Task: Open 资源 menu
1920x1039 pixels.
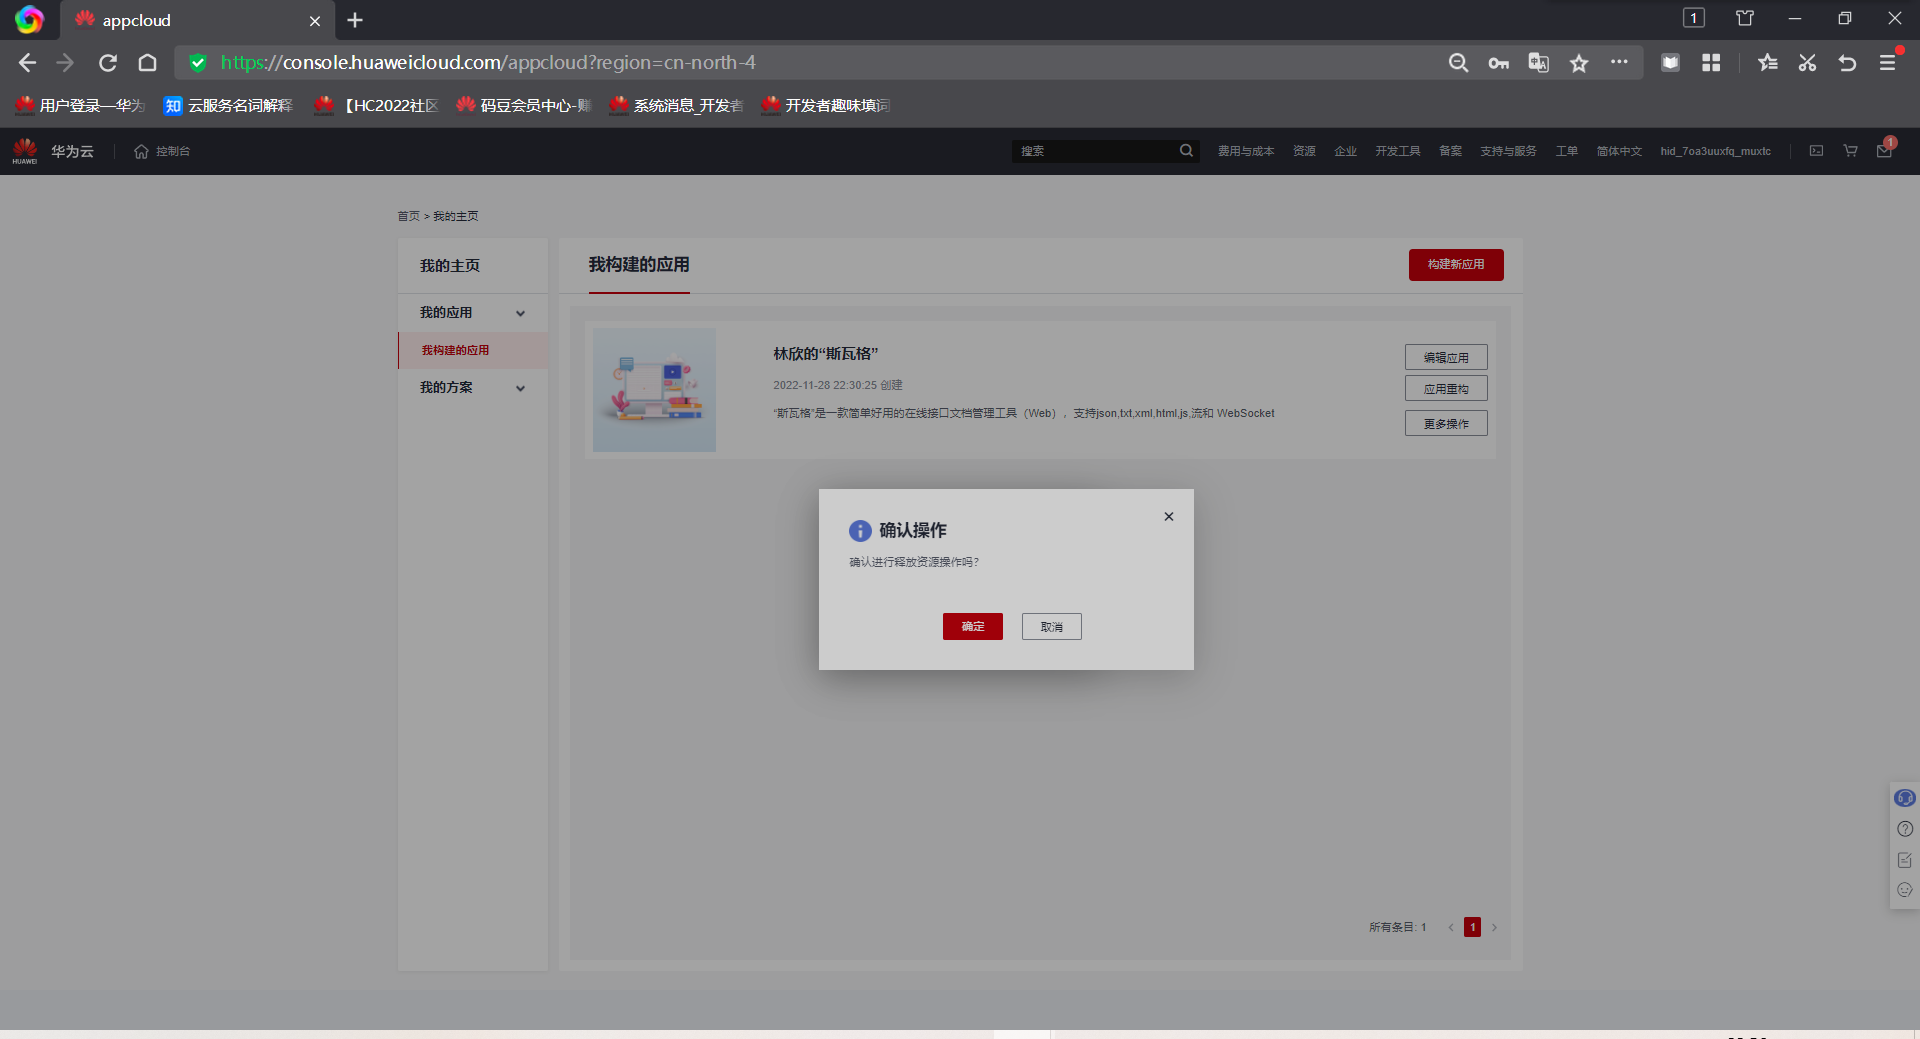Action: click(1304, 151)
